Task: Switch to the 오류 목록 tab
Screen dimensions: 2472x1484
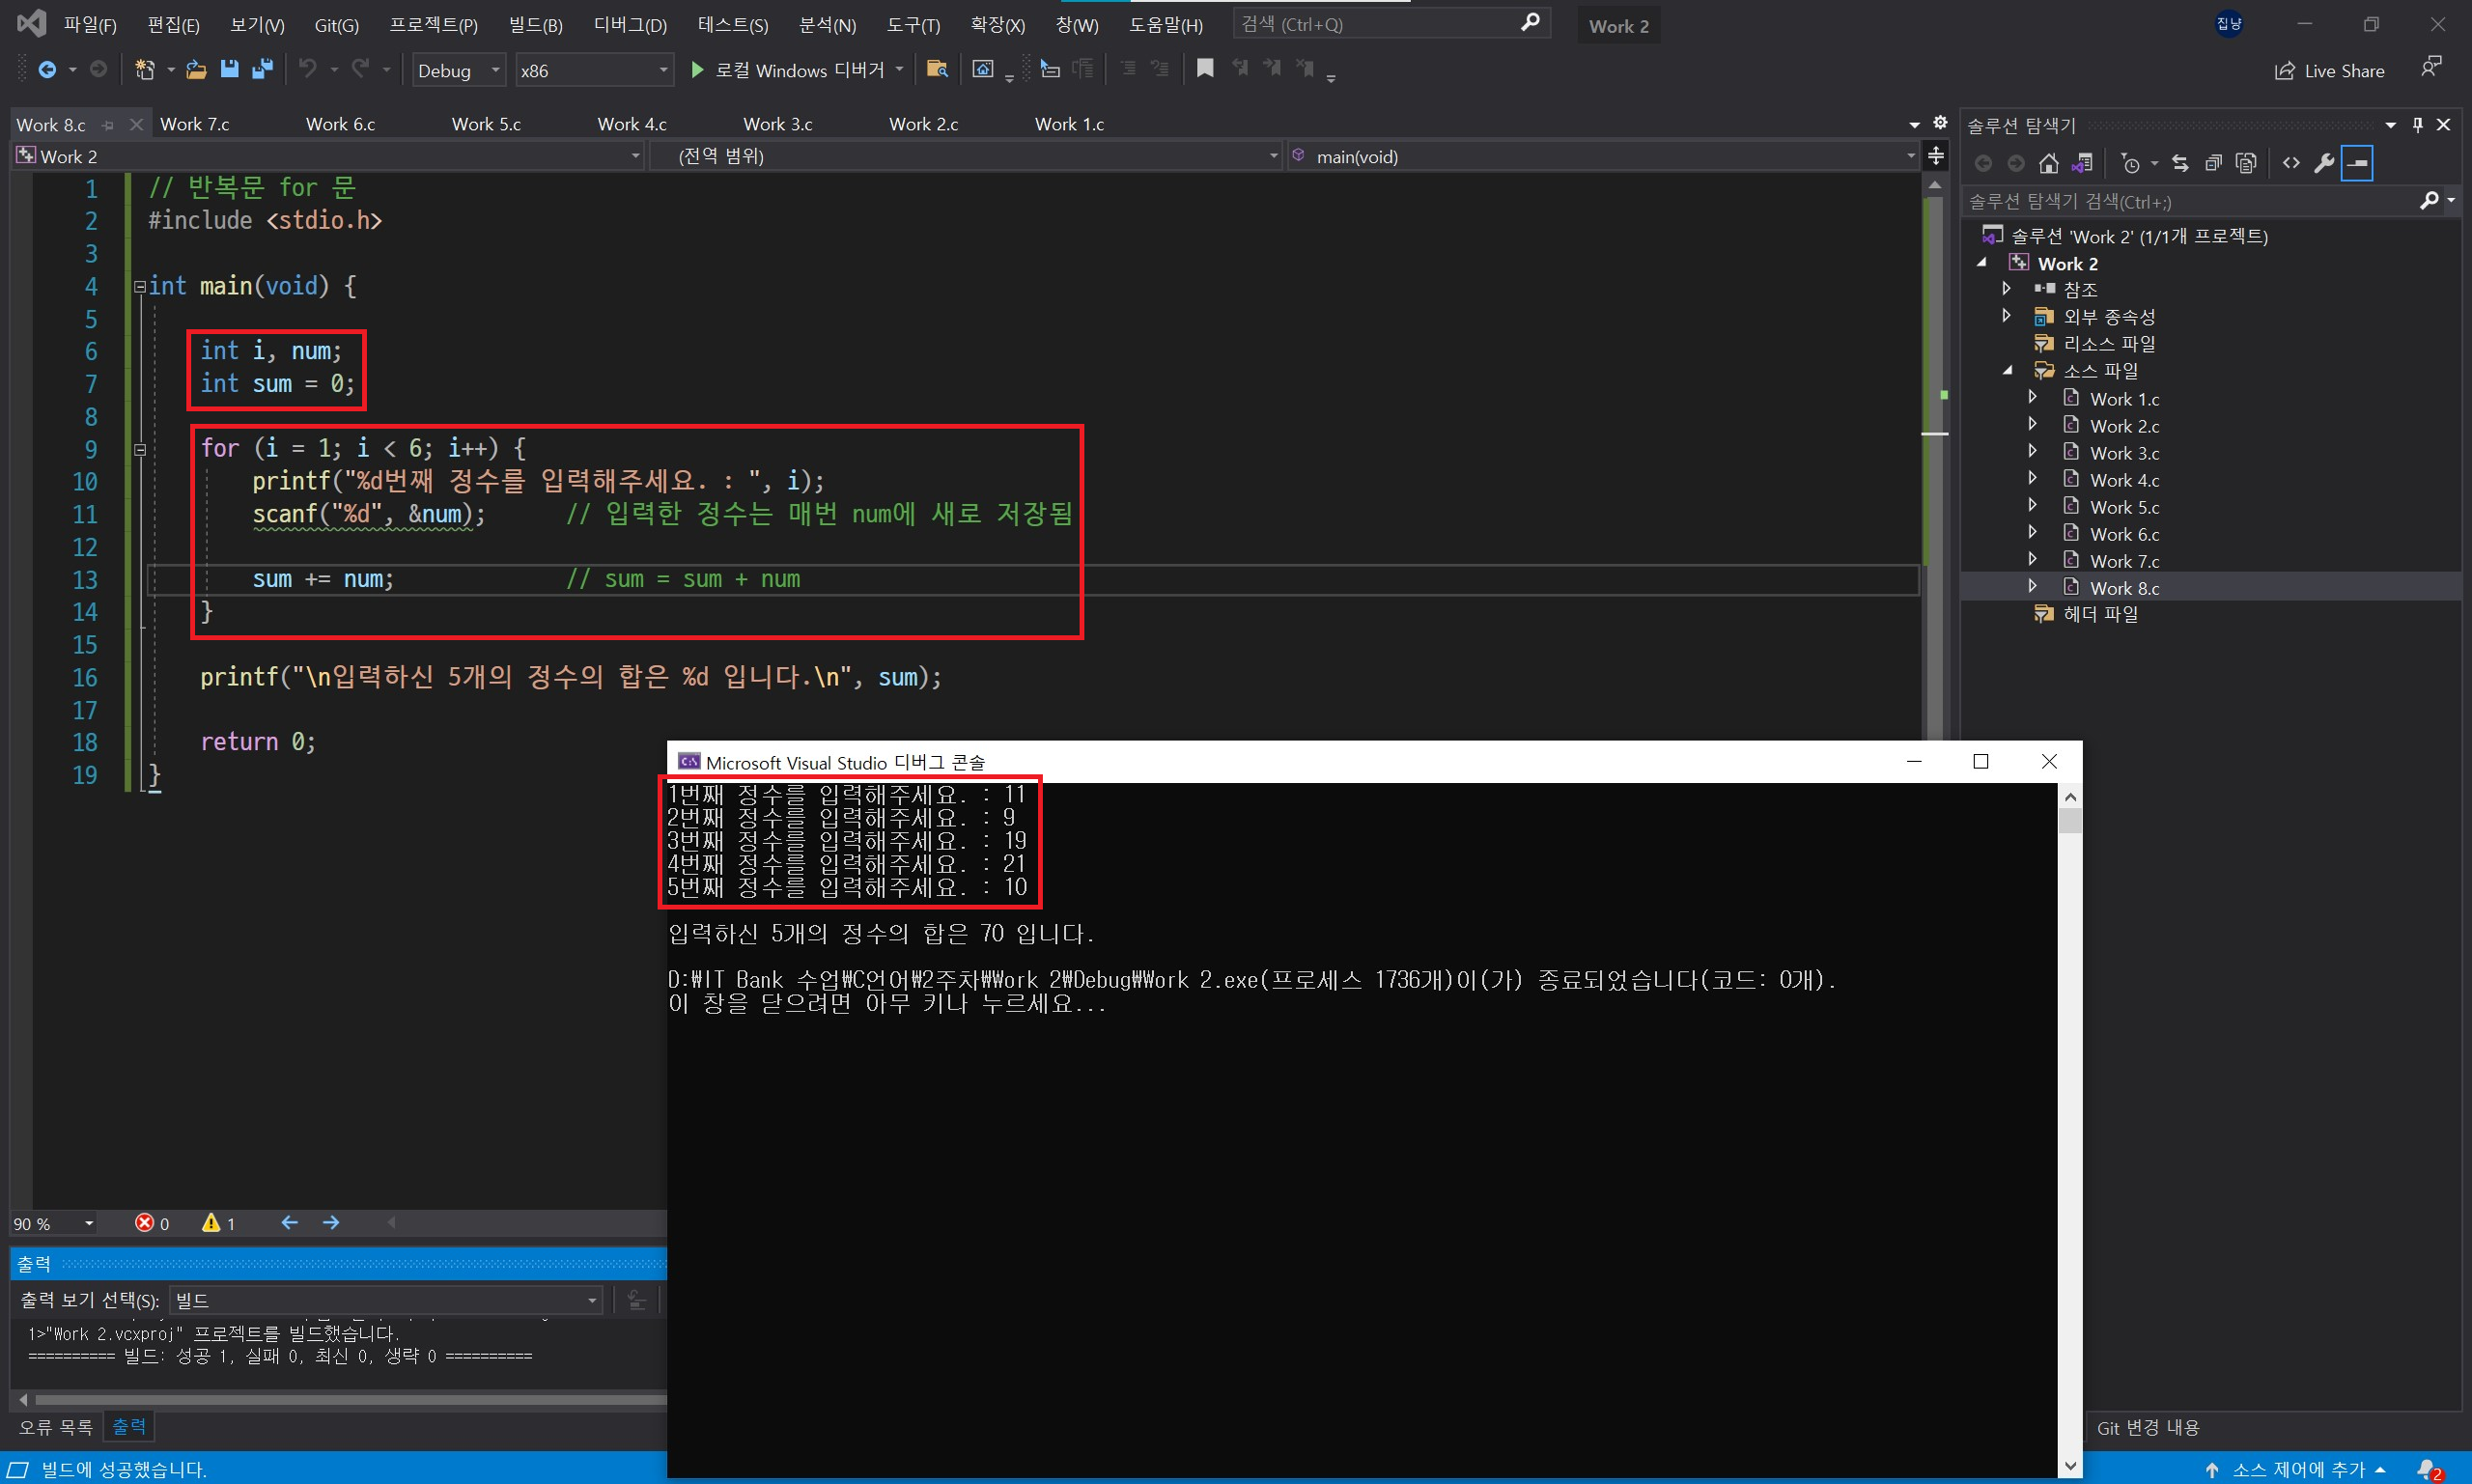Action: [x=55, y=1427]
